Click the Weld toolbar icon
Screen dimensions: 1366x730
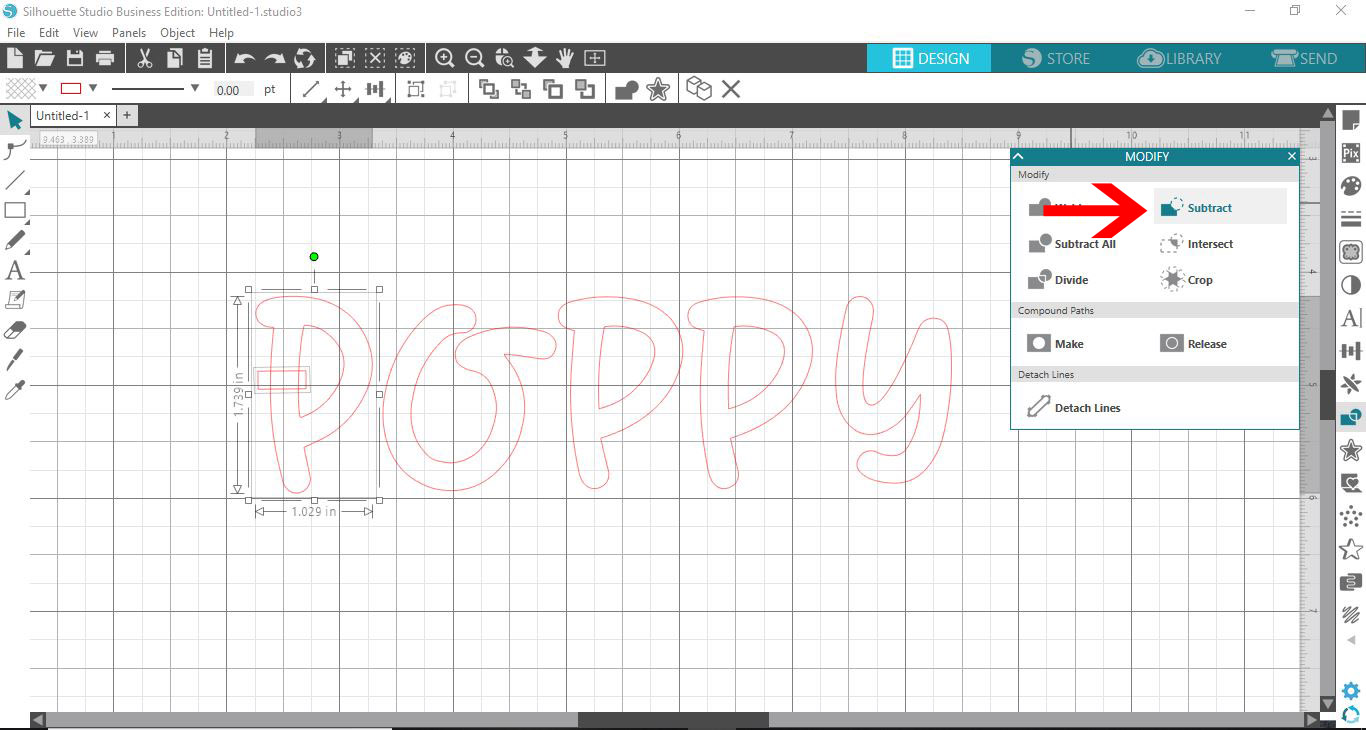click(x=627, y=89)
